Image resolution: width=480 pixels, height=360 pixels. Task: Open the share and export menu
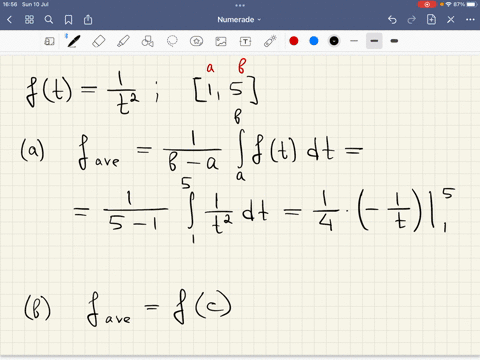point(88,20)
